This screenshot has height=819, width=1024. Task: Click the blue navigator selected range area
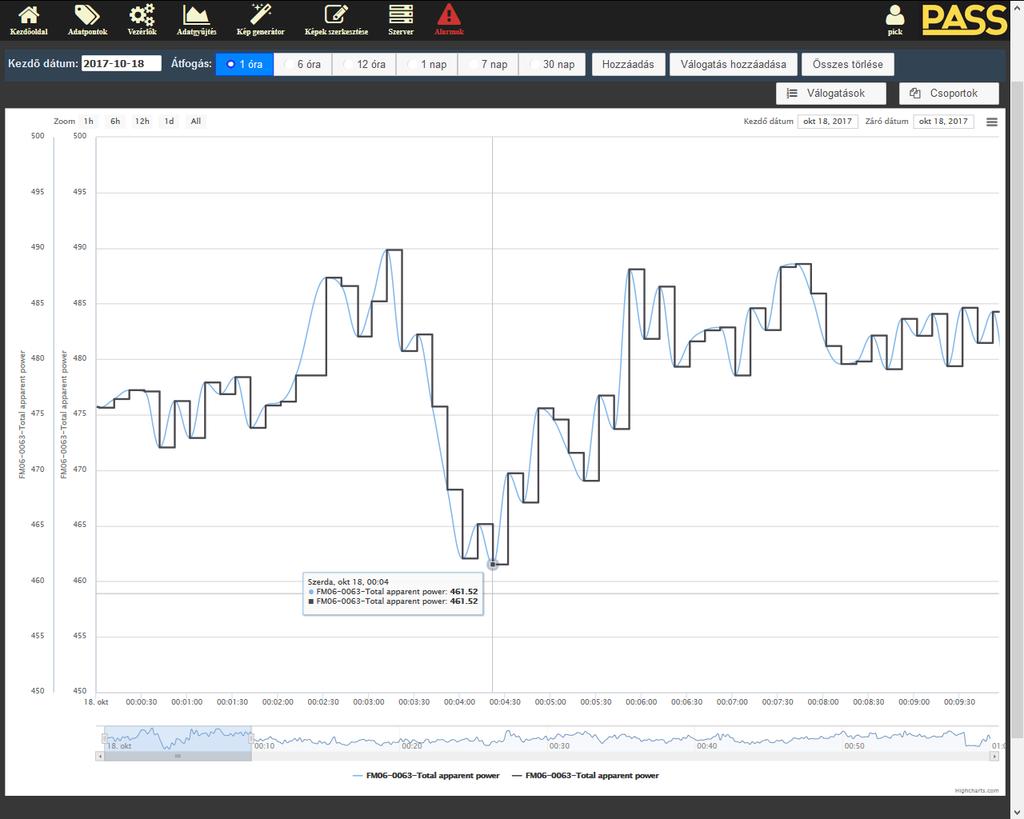[x=178, y=739]
